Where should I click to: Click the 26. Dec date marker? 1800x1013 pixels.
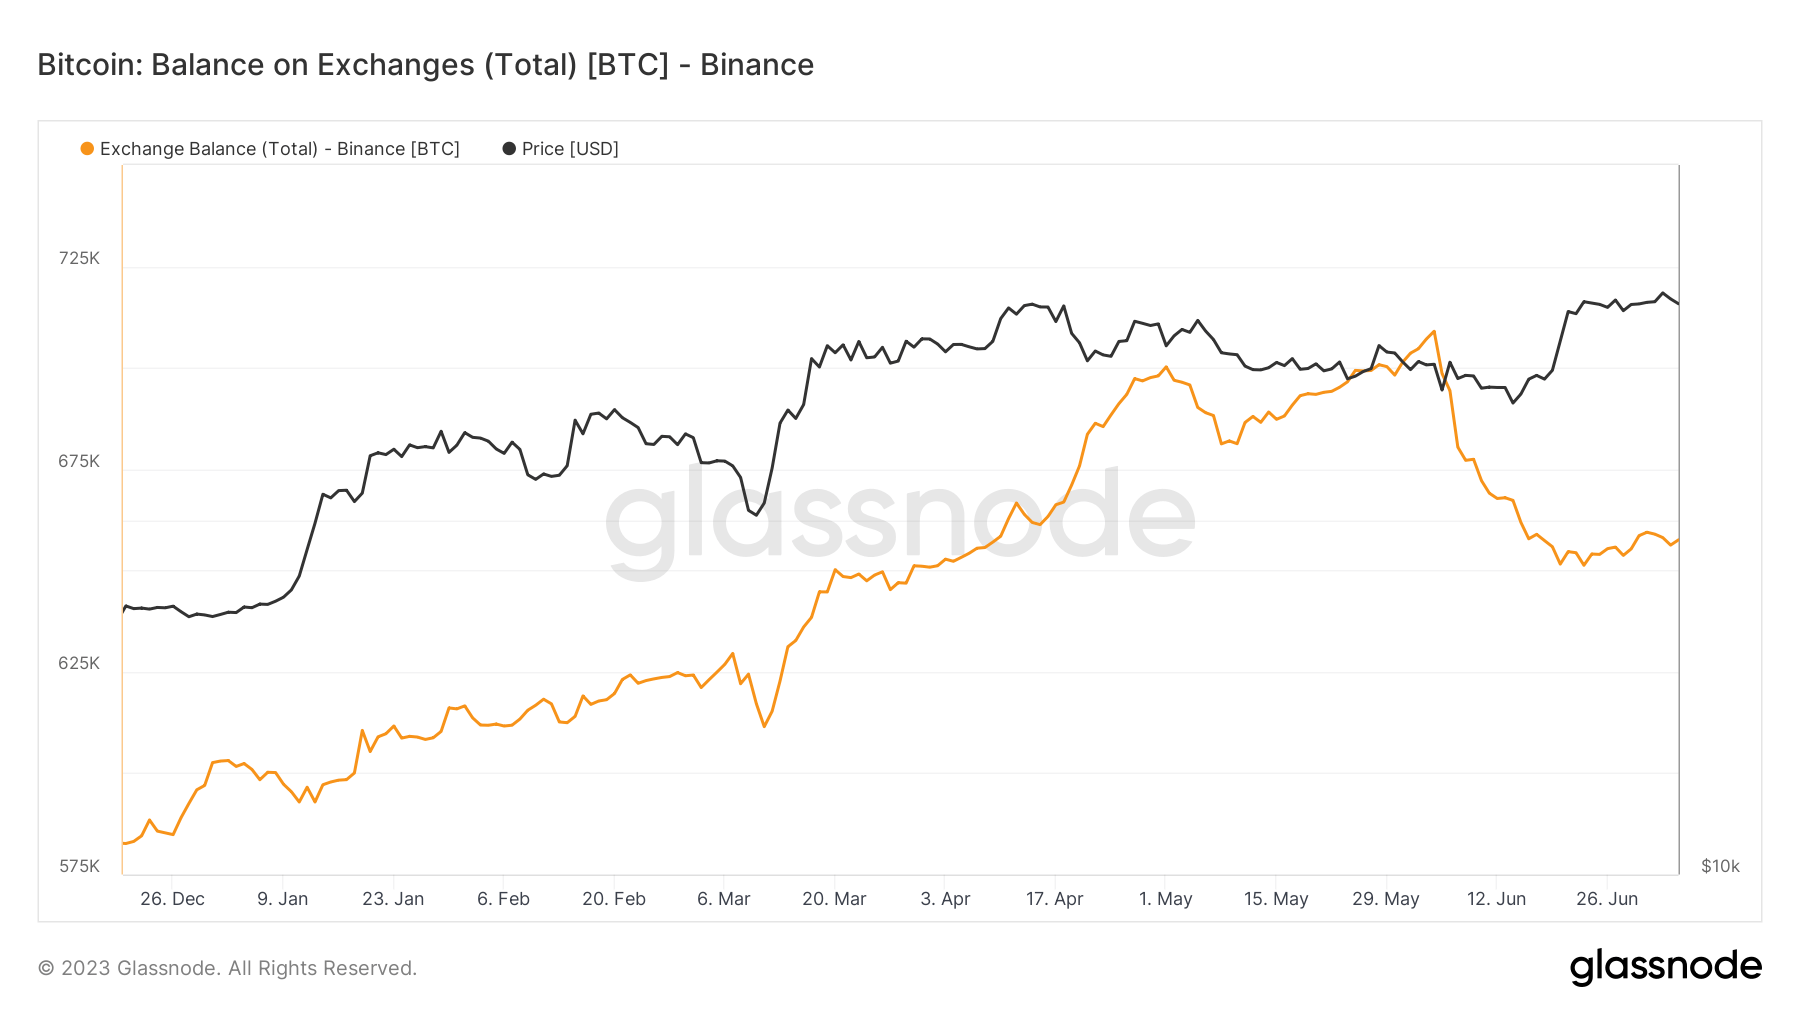(x=172, y=899)
